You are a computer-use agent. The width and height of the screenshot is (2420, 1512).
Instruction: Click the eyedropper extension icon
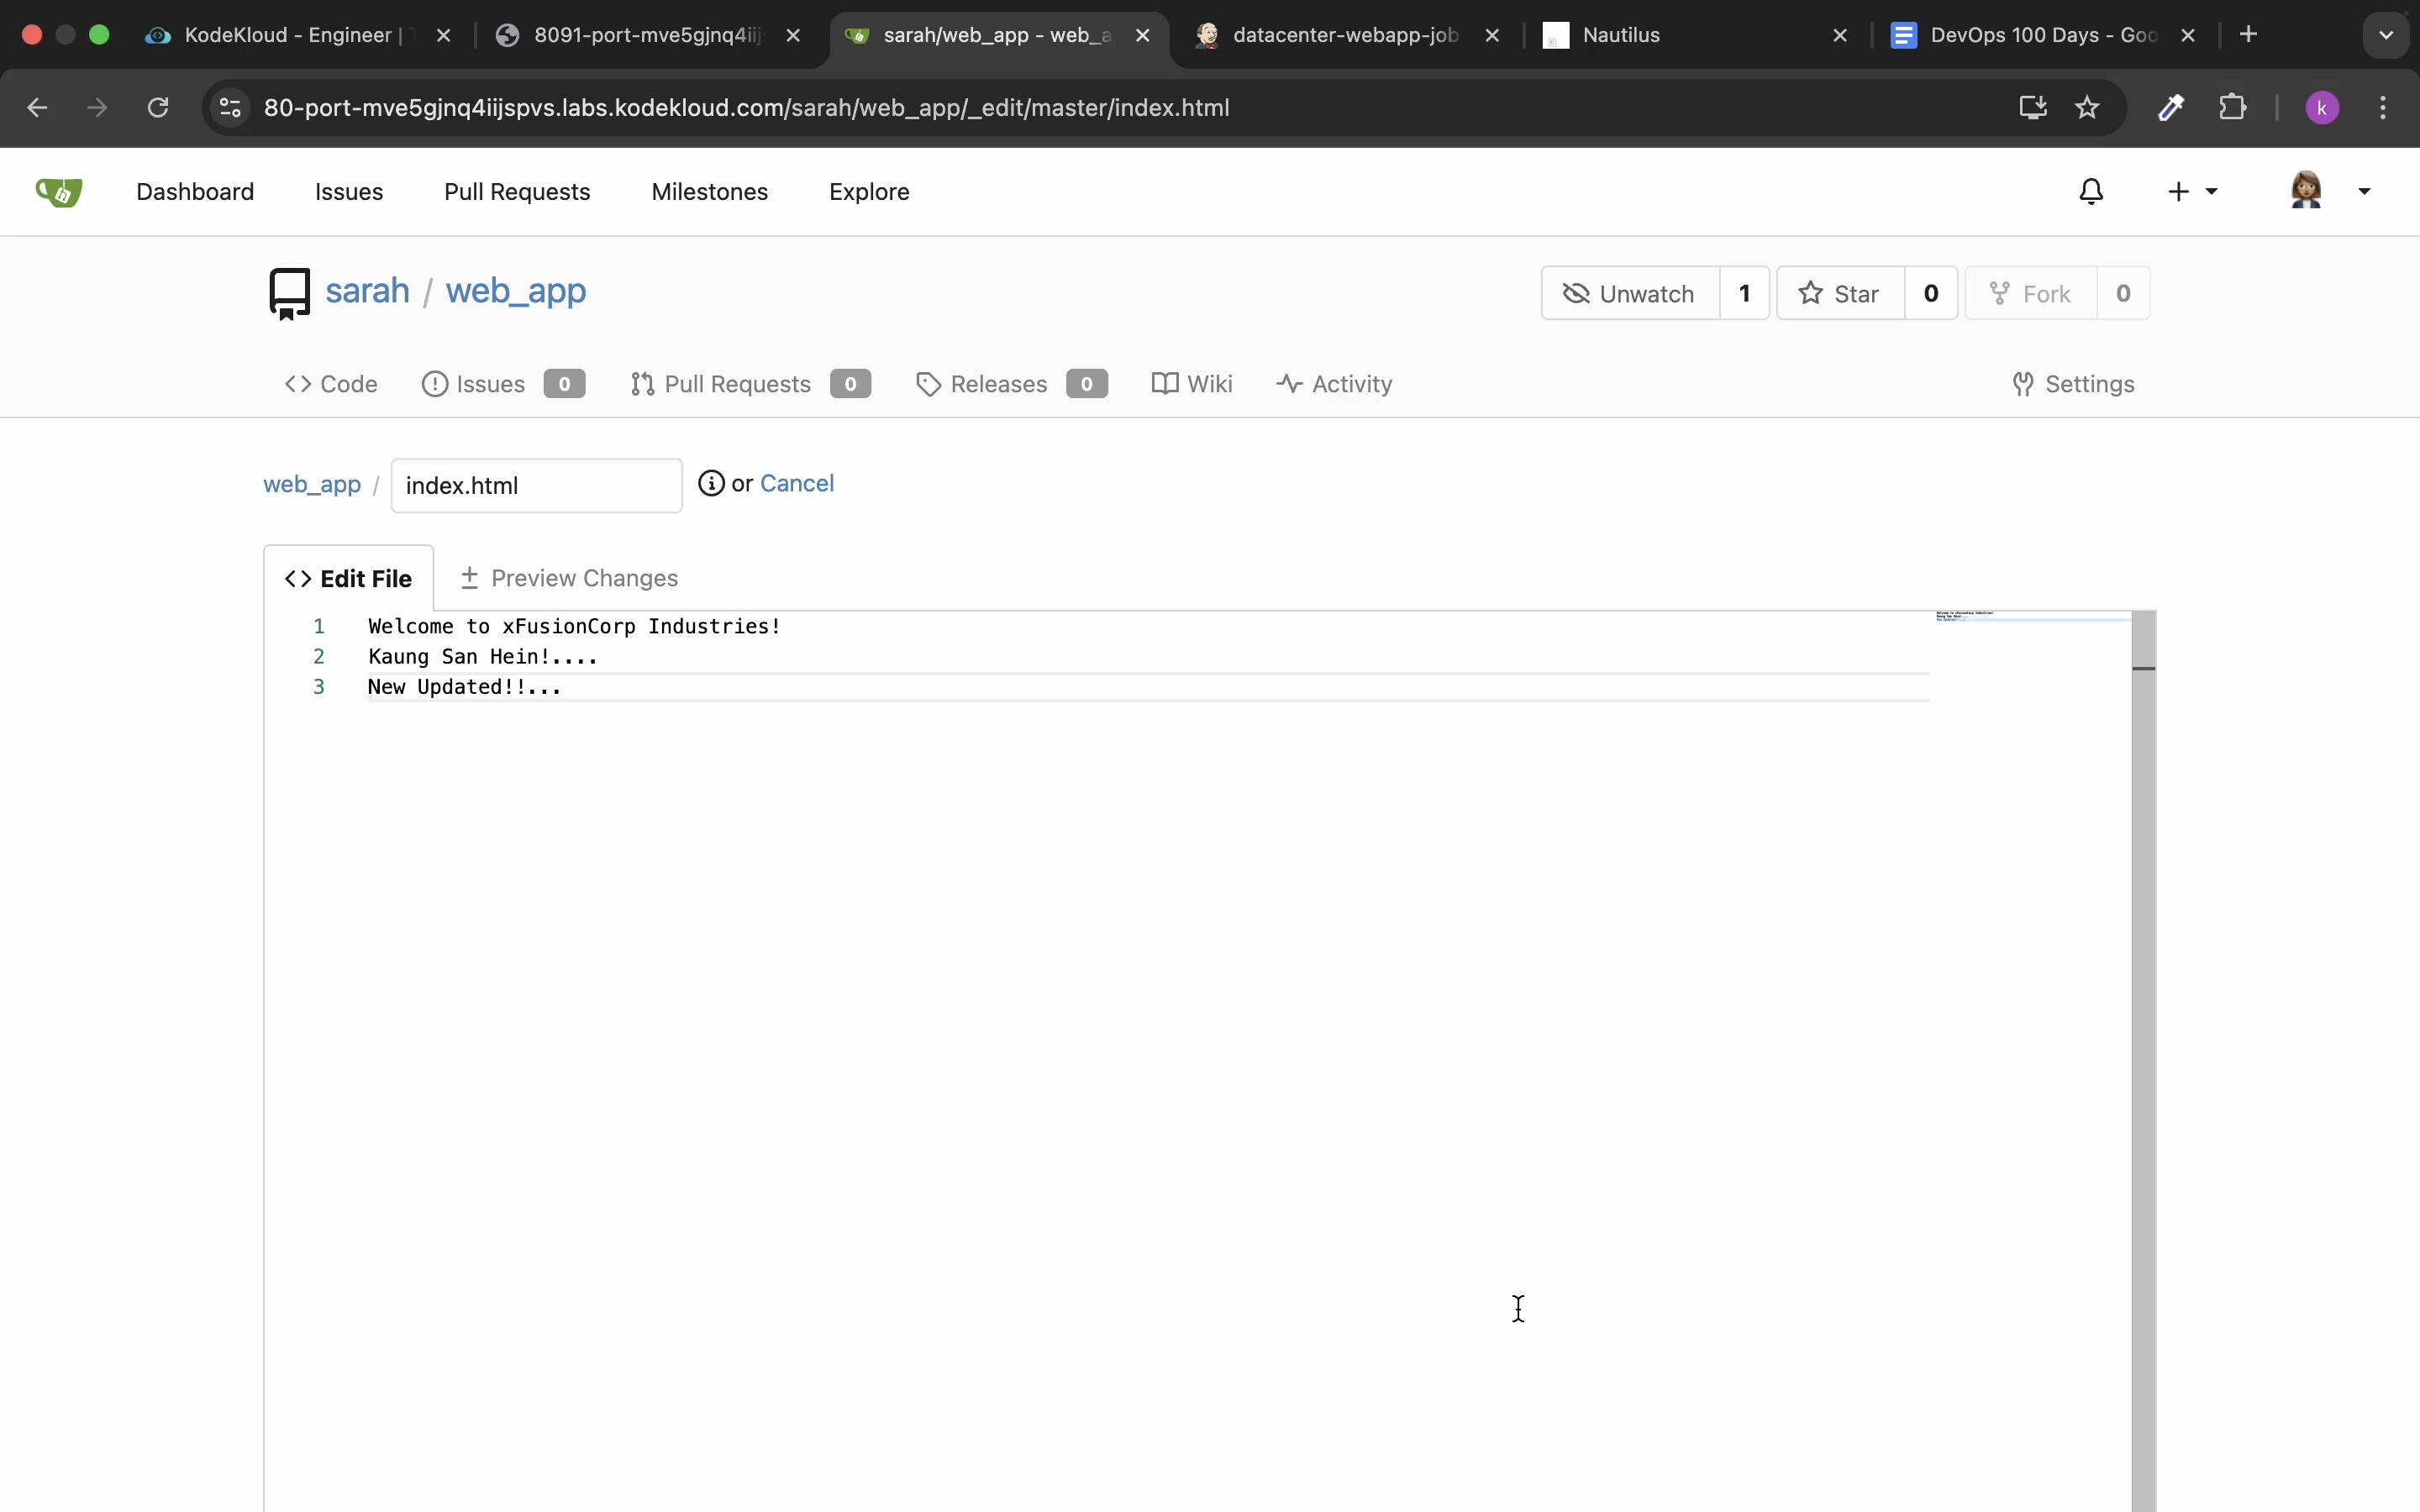(2171, 108)
